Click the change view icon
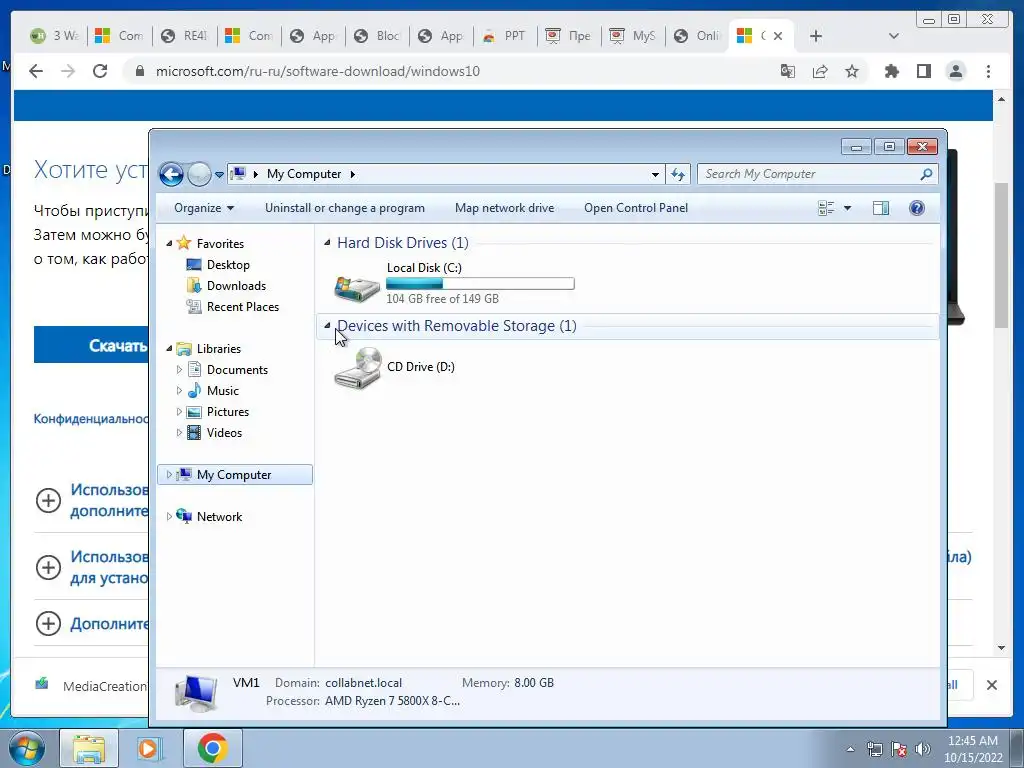The width and height of the screenshot is (1024, 768). [826, 208]
